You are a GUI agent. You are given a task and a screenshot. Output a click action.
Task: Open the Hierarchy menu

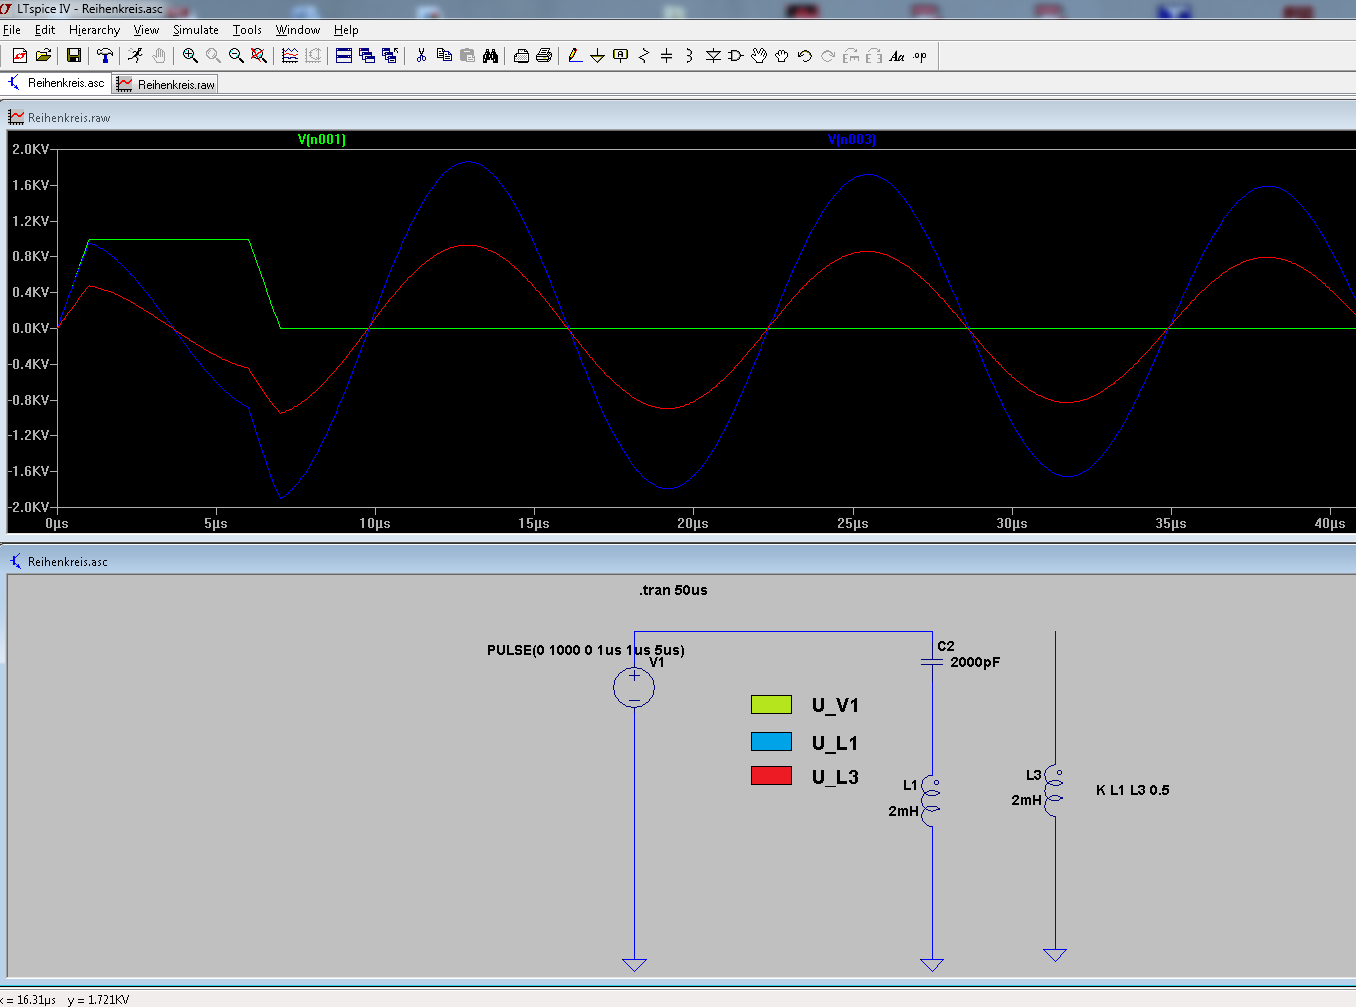coord(94,30)
